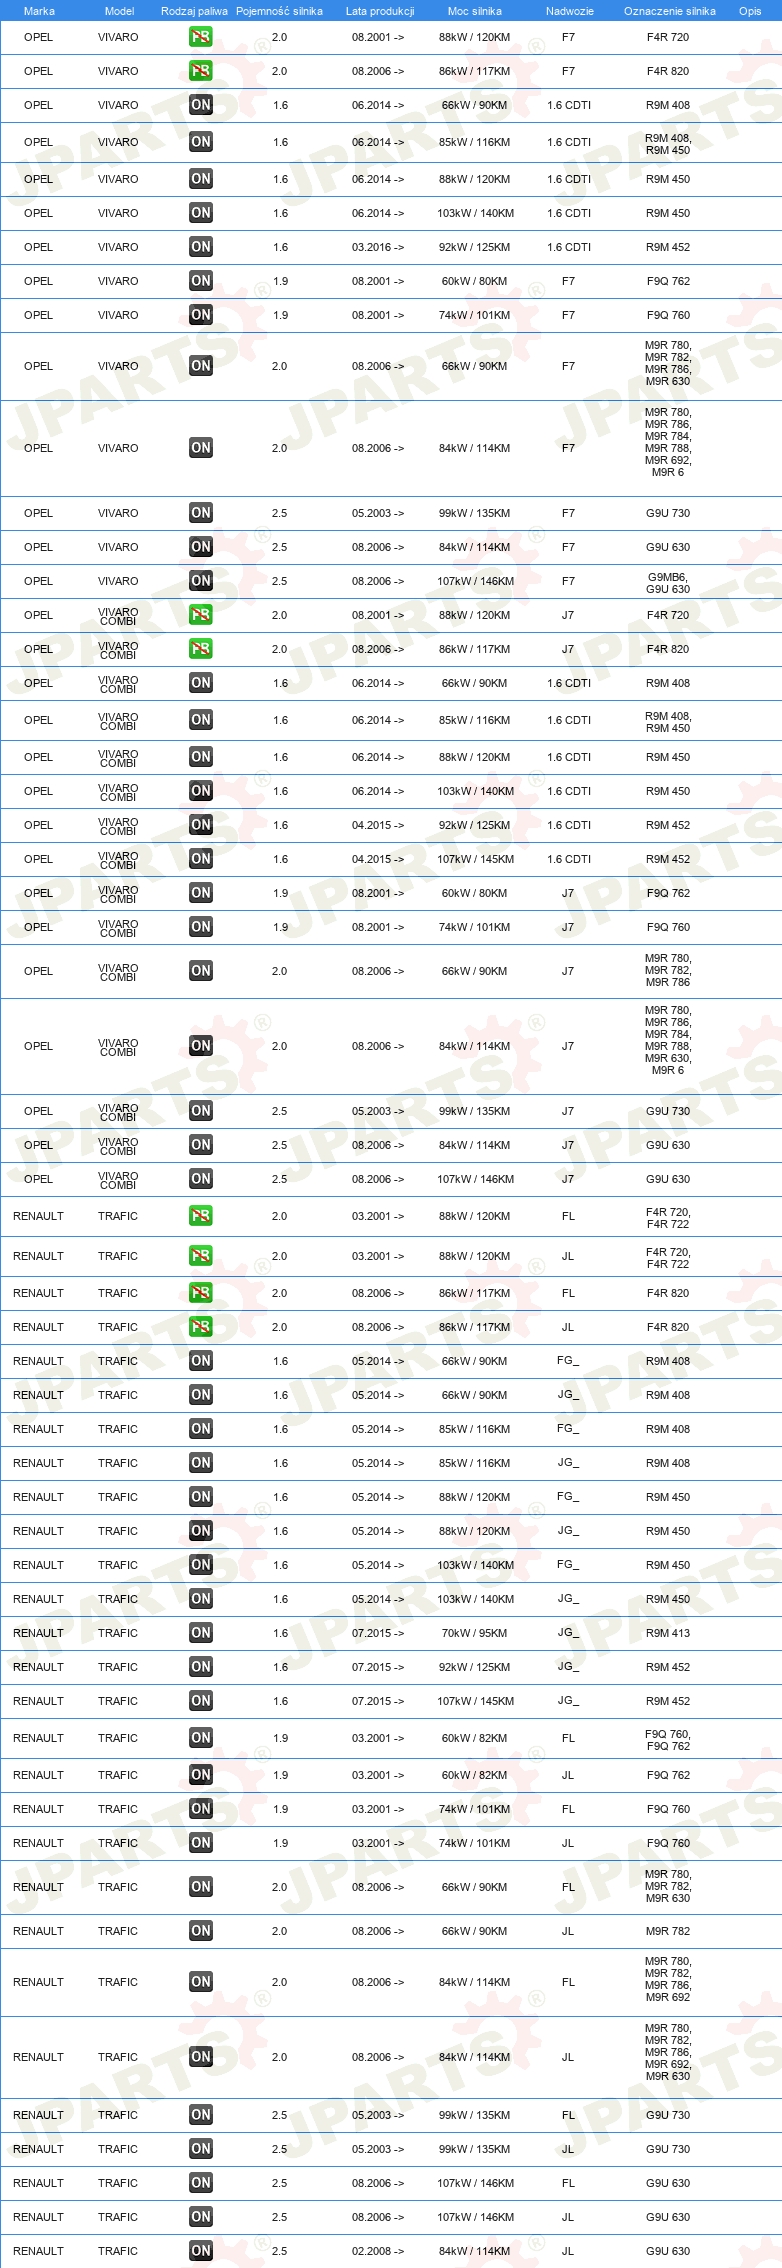Select the G9MB6, G9U 630 engine code cell
This screenshot has height=2268, width=782.
tap(668, 583)
